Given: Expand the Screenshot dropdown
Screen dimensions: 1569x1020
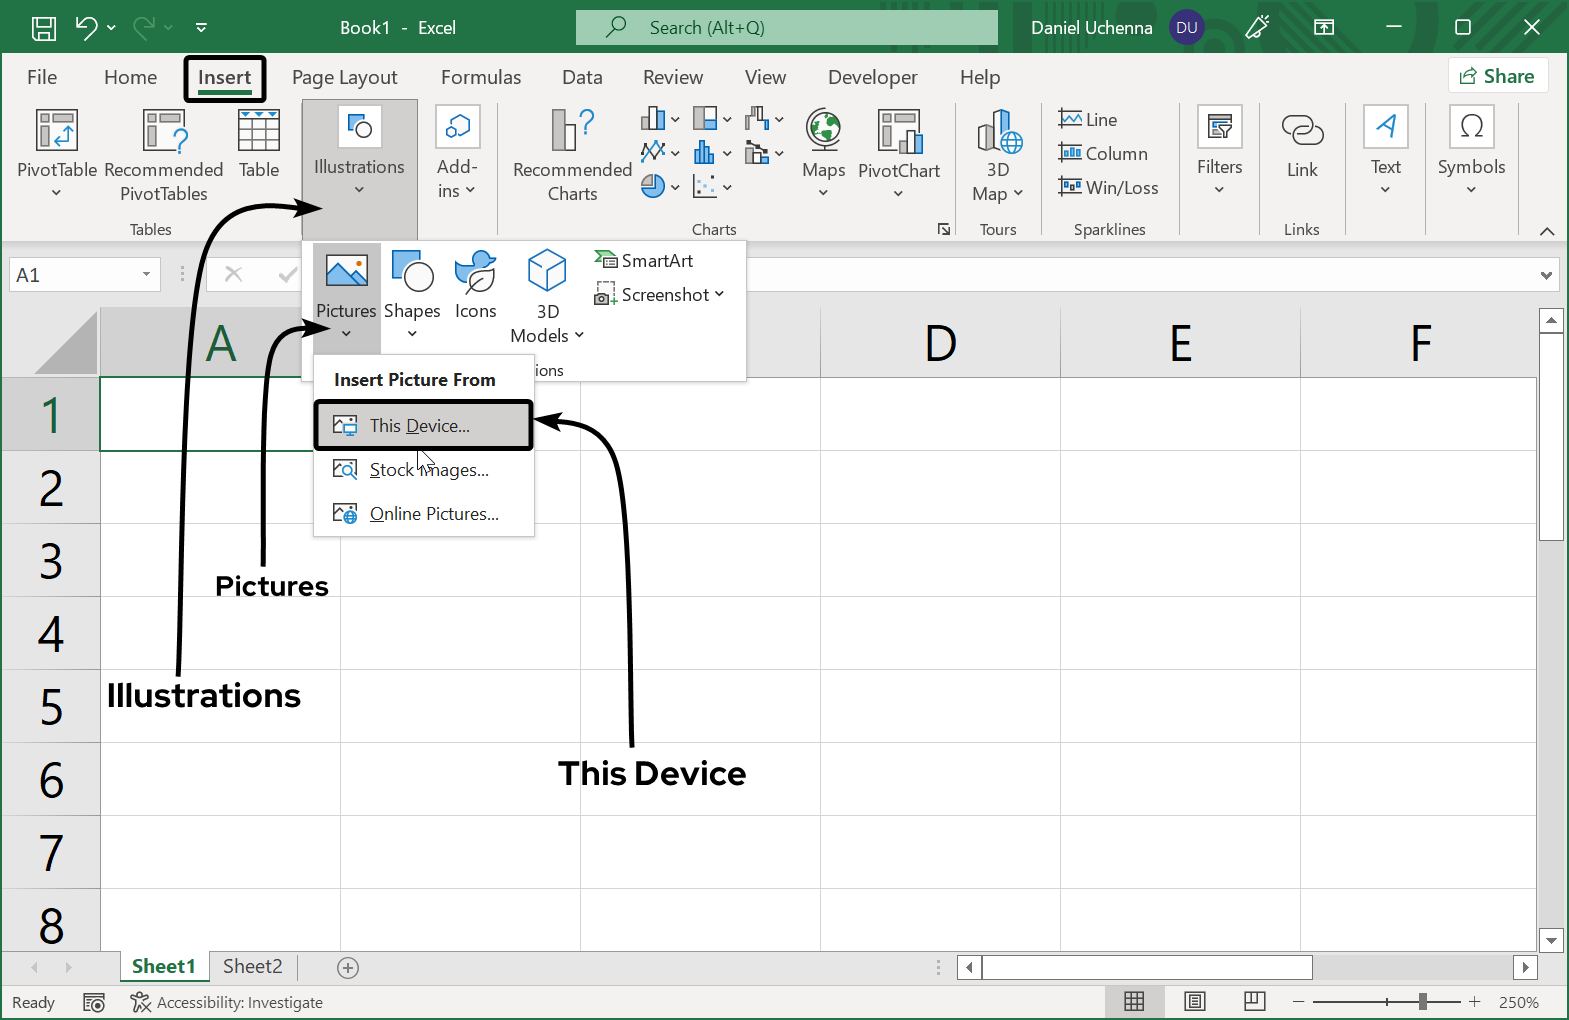Looking at the screenshot, I should 719,295.
